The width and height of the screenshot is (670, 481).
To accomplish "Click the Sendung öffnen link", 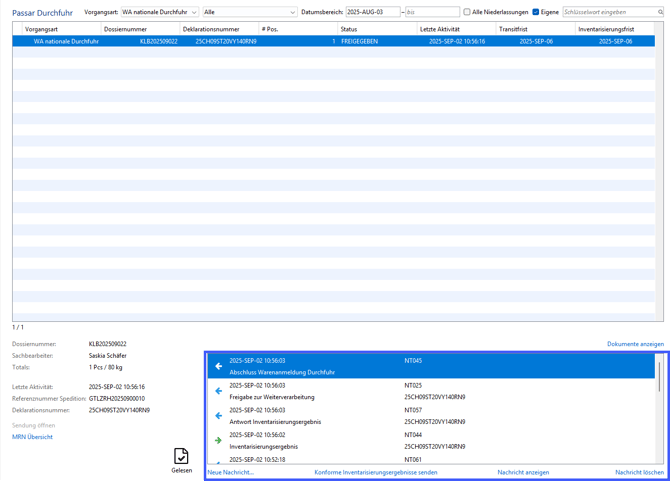I will [x=33, y=425].
